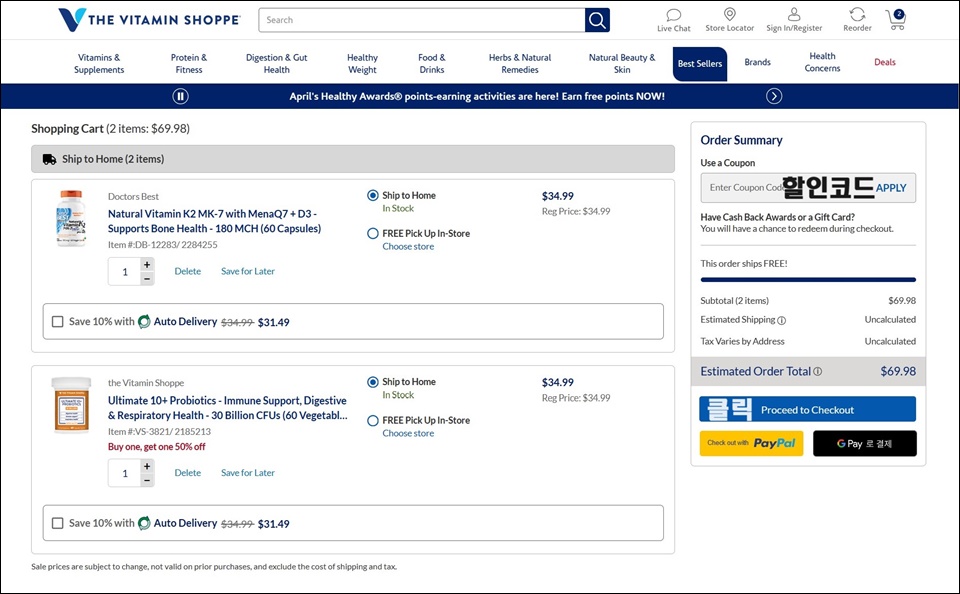The height and width of the screenshot is (594, 960).
Task: Open Natural Beauty & Skin menu
Action: 622,63
